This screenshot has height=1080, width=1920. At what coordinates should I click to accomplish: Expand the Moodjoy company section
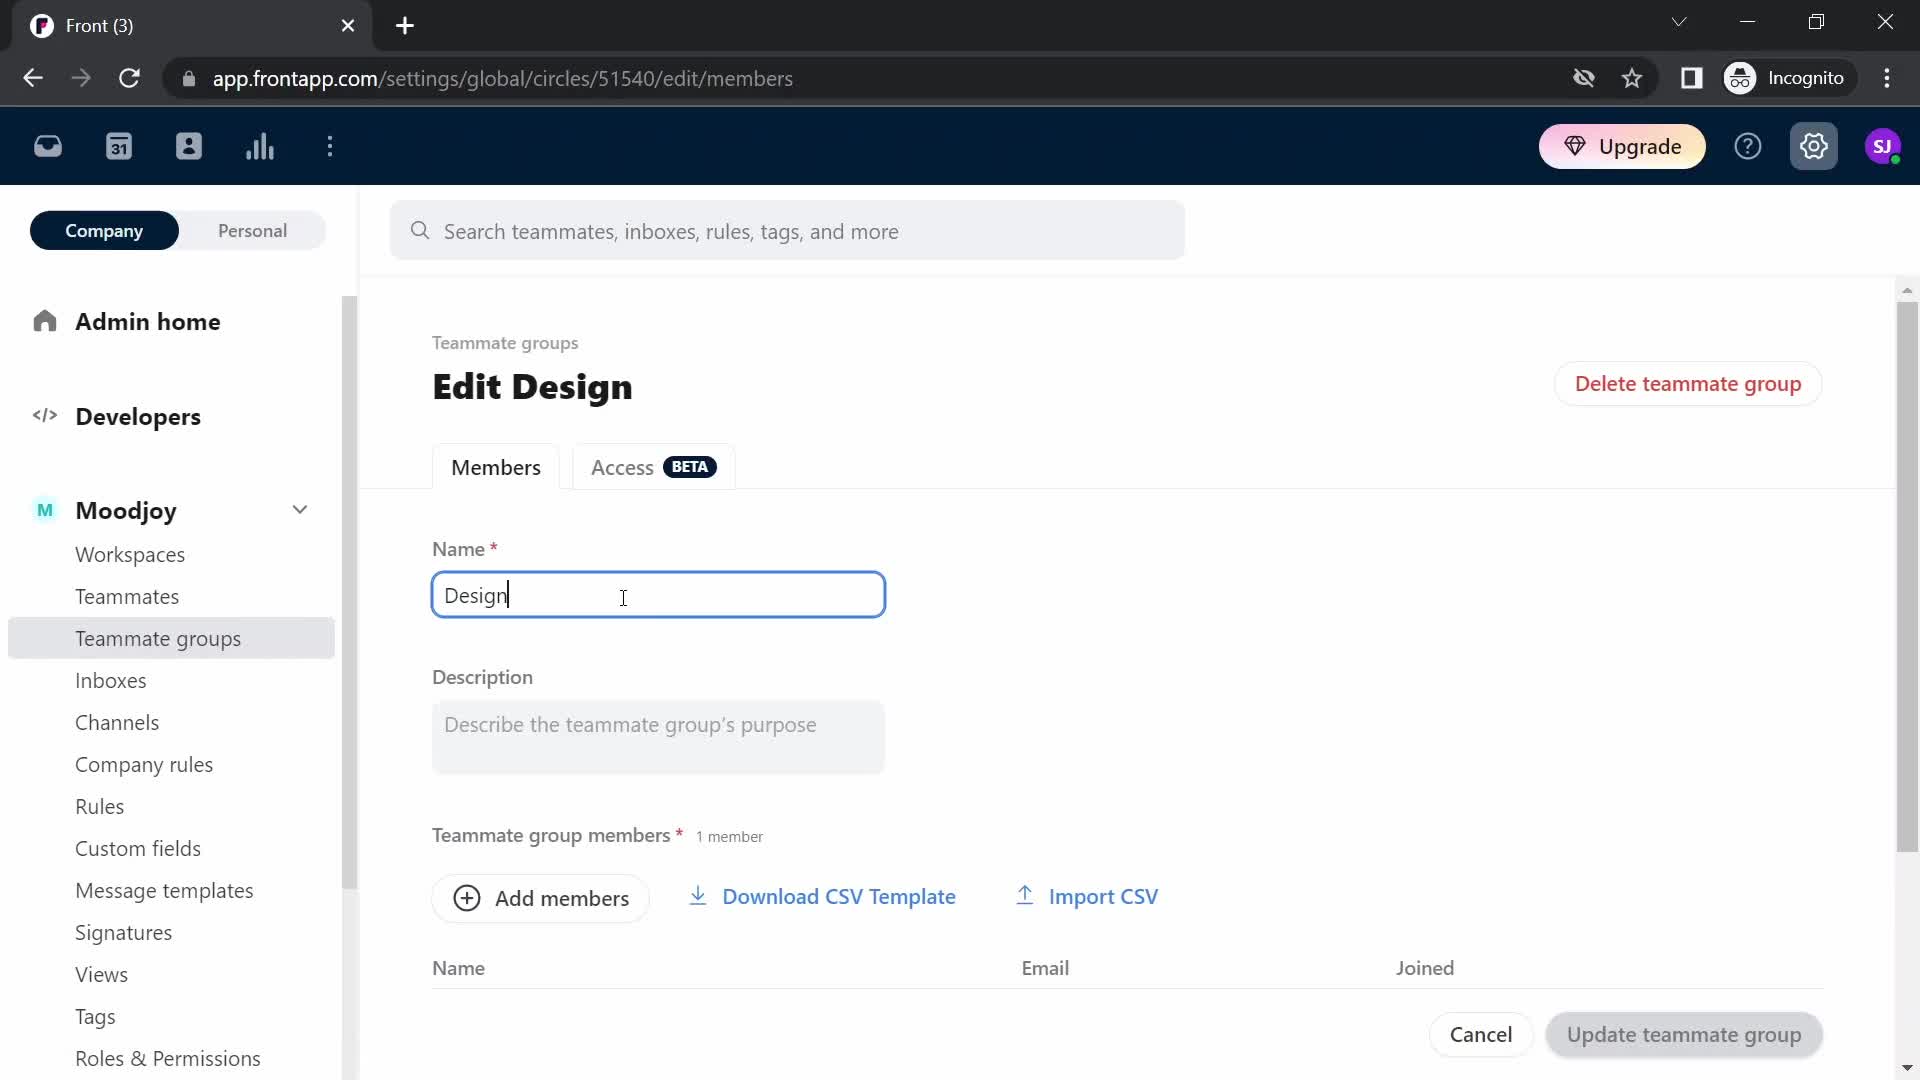coord(299,509)
